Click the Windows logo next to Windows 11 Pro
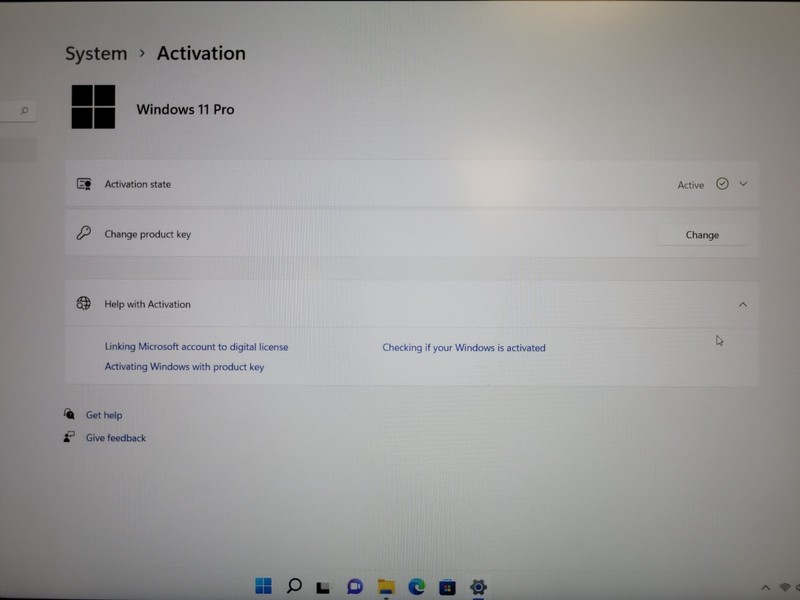The height and width of the screenshot is (600, 800). pos(93,107)
